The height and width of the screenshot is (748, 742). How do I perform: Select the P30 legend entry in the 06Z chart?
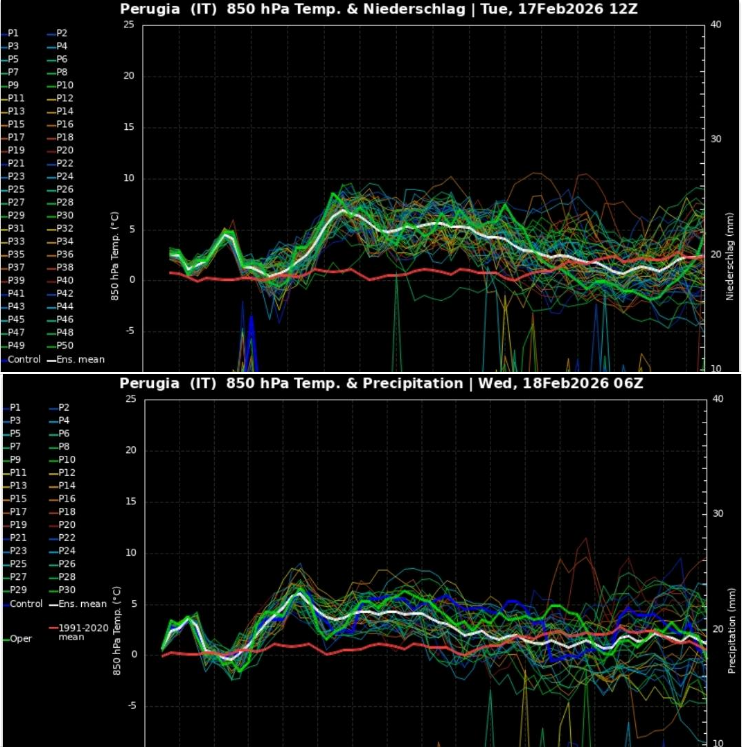[66, 590]
